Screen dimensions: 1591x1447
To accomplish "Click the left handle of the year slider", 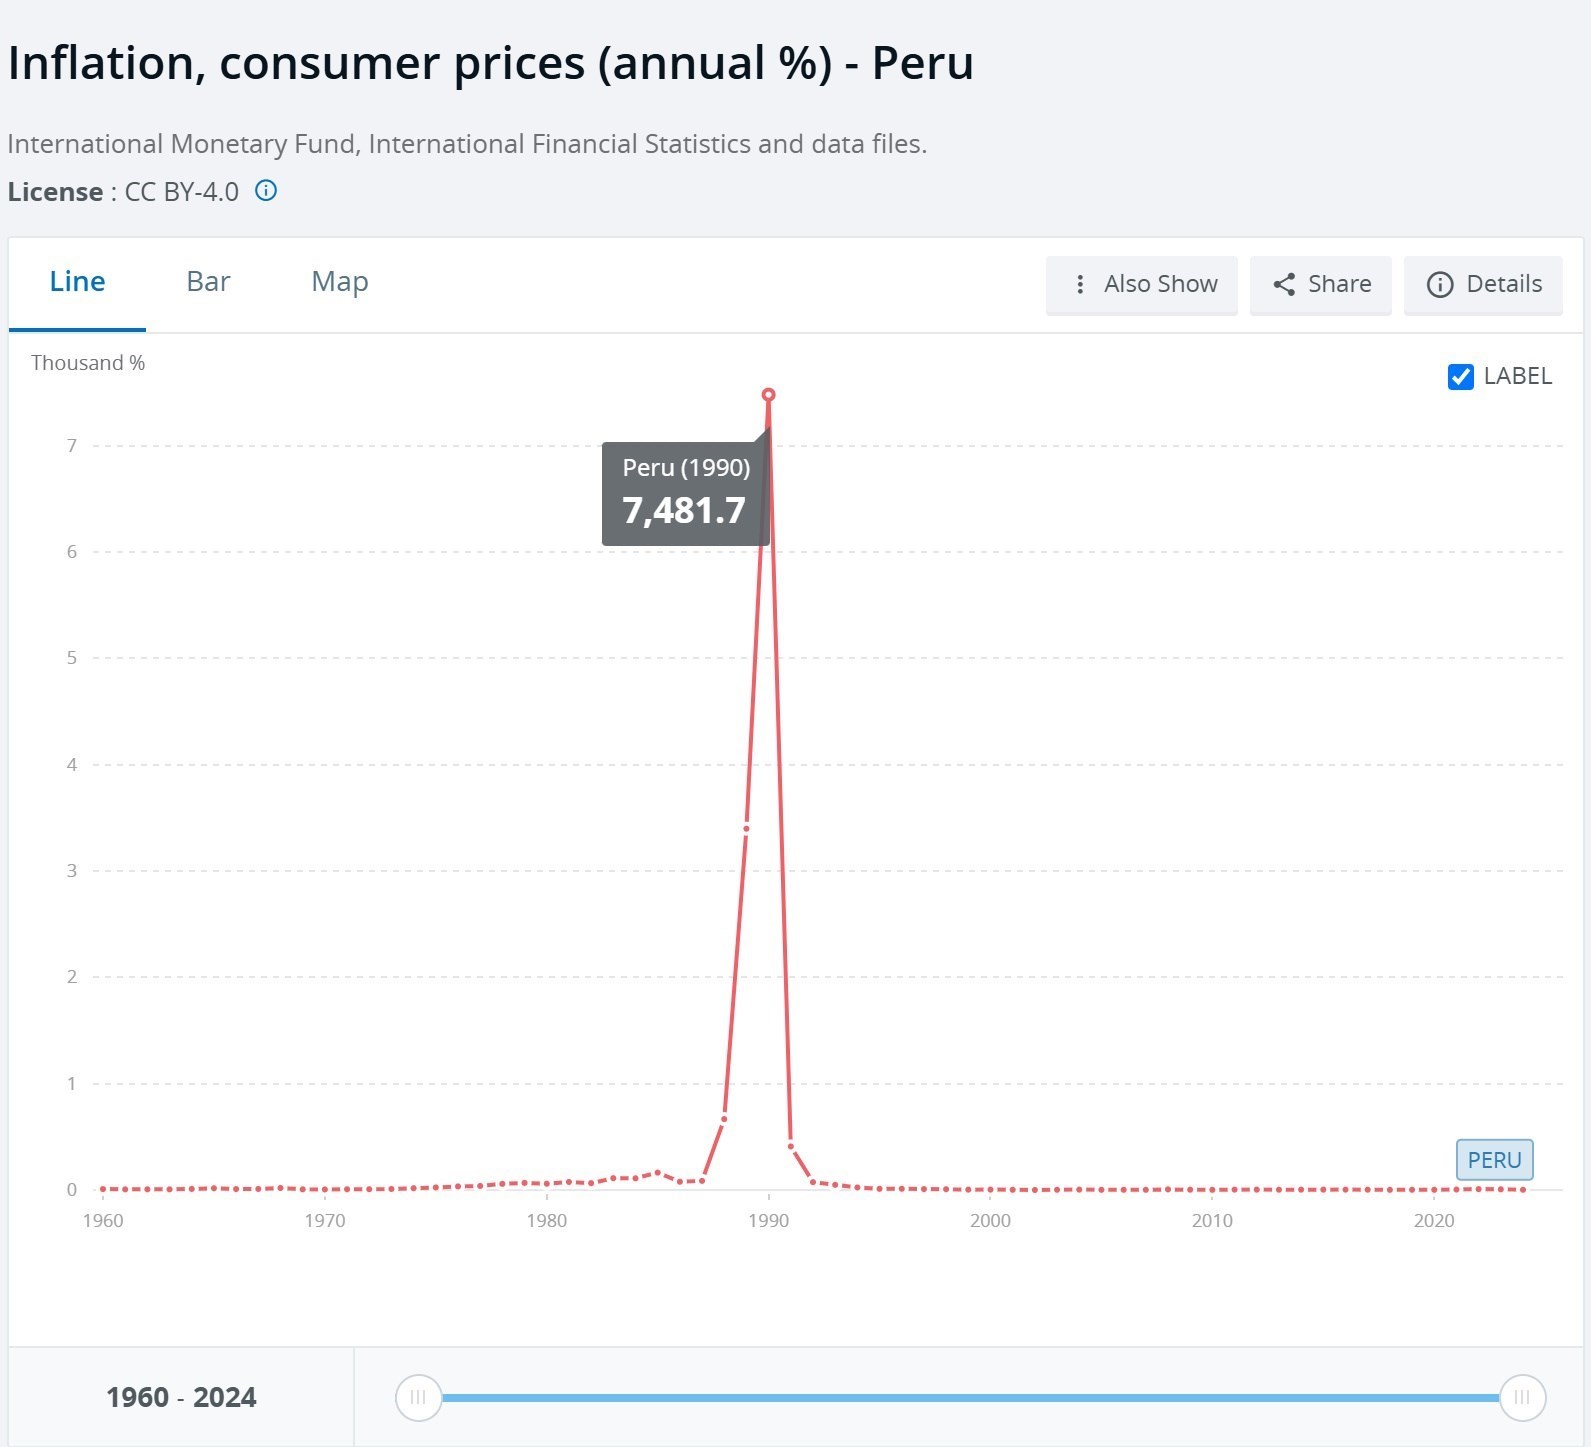I will [x=418, y=1397].
